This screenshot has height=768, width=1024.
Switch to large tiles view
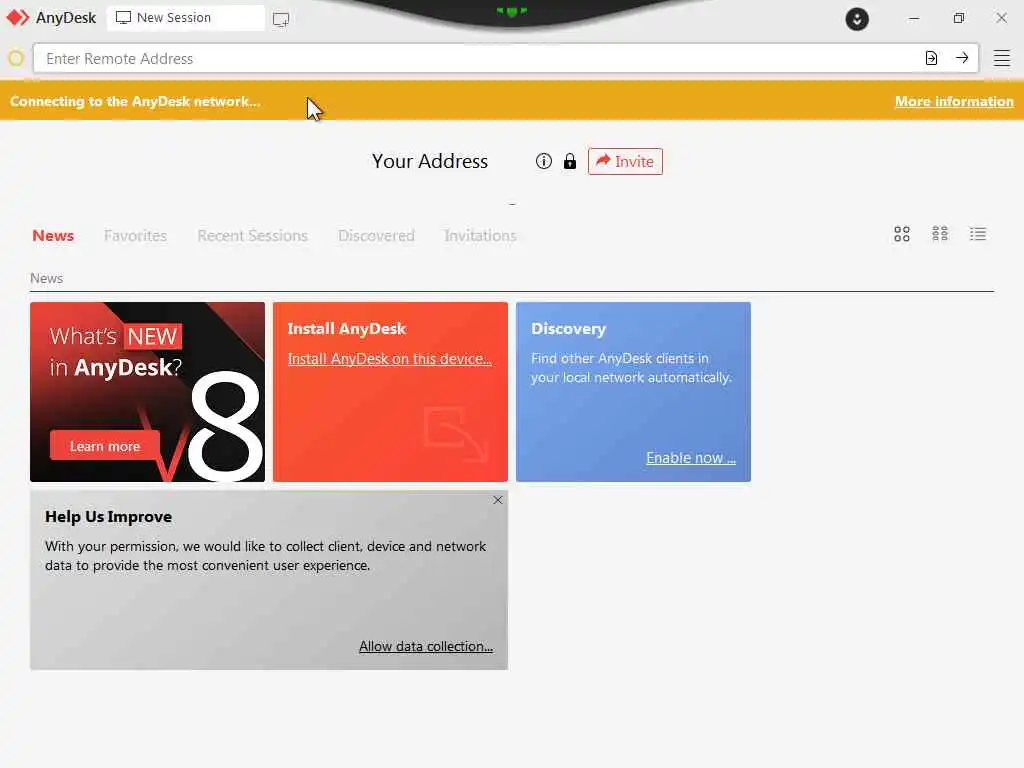pyautogui.click(x=902, y=234)
